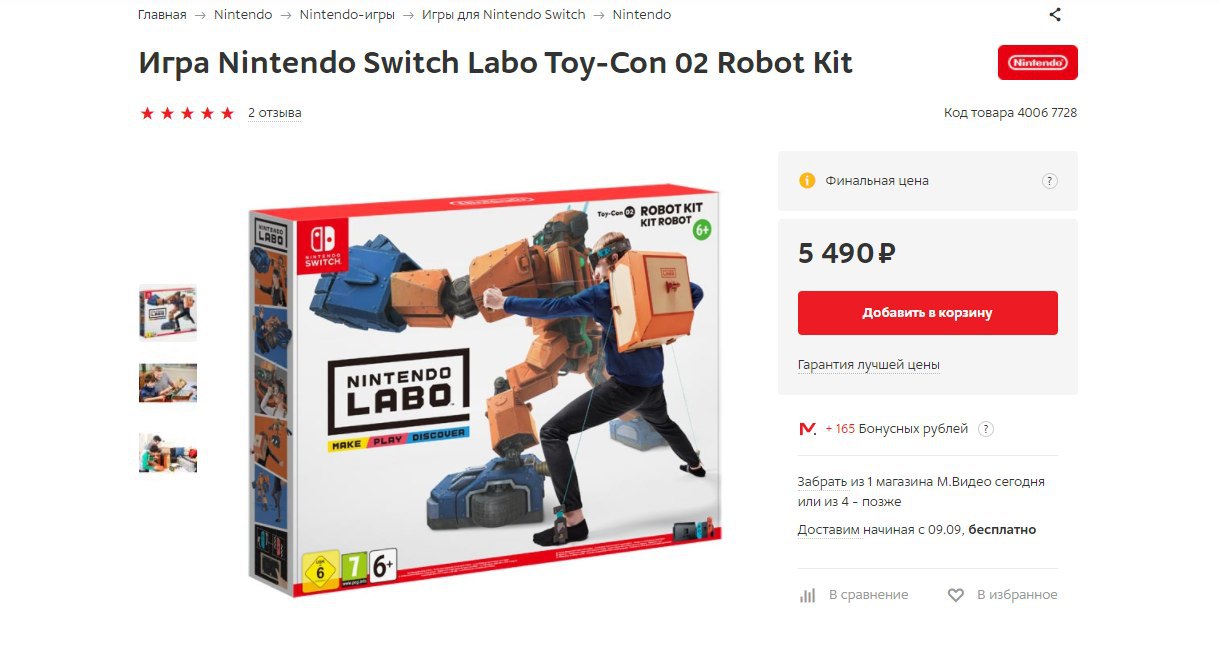The image size is (1219, 671).
Task: Click the red M bonus logo icon
Action: [807, 429]
